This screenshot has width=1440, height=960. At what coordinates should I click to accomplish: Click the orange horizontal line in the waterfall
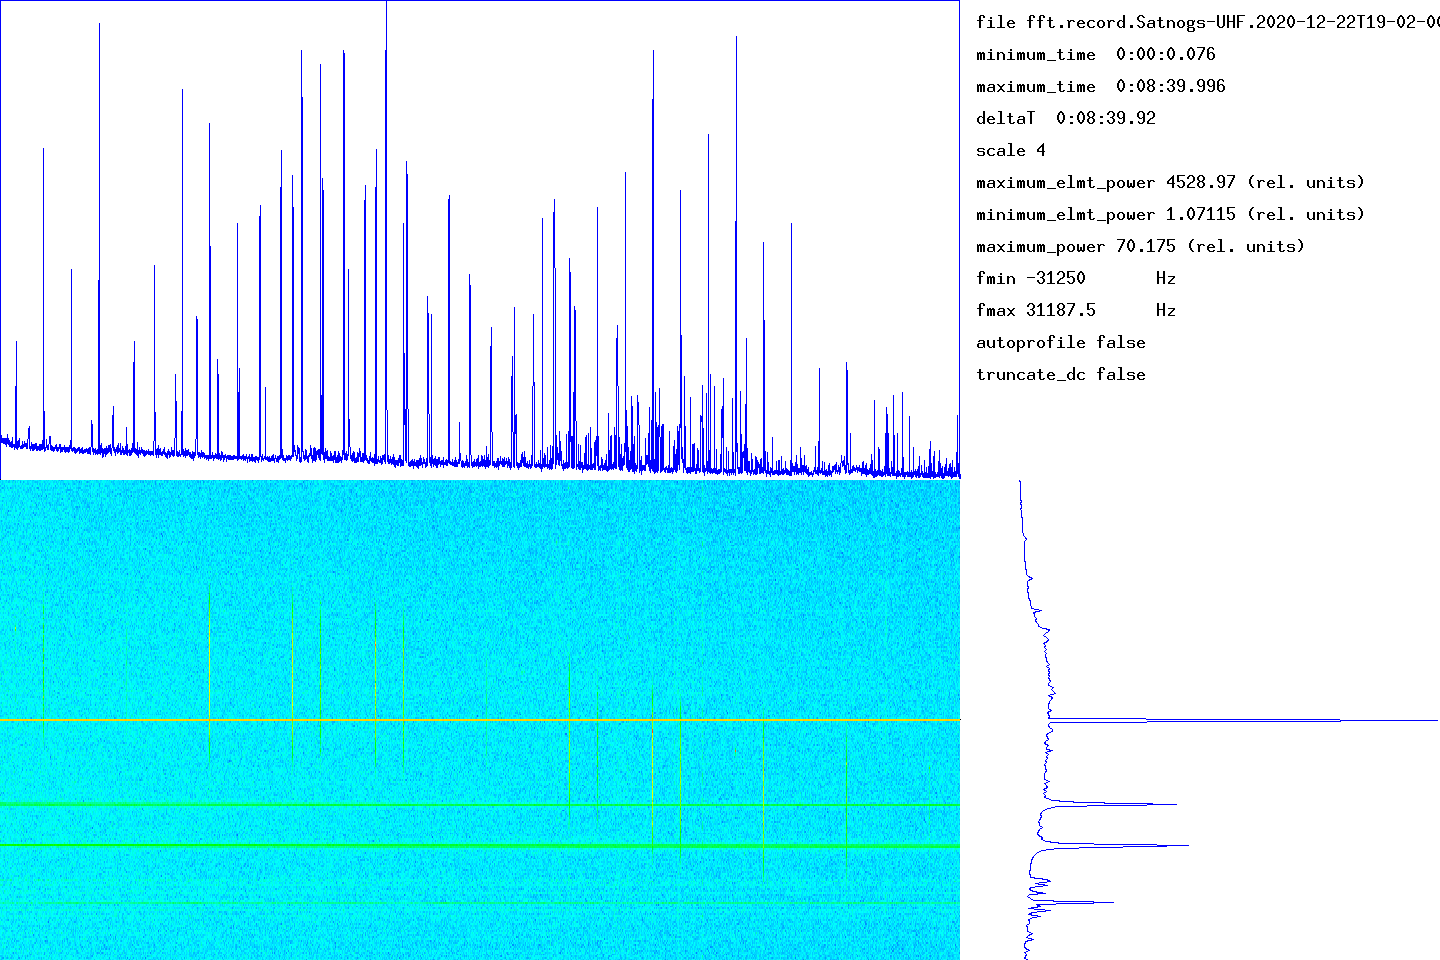[480, 720]
